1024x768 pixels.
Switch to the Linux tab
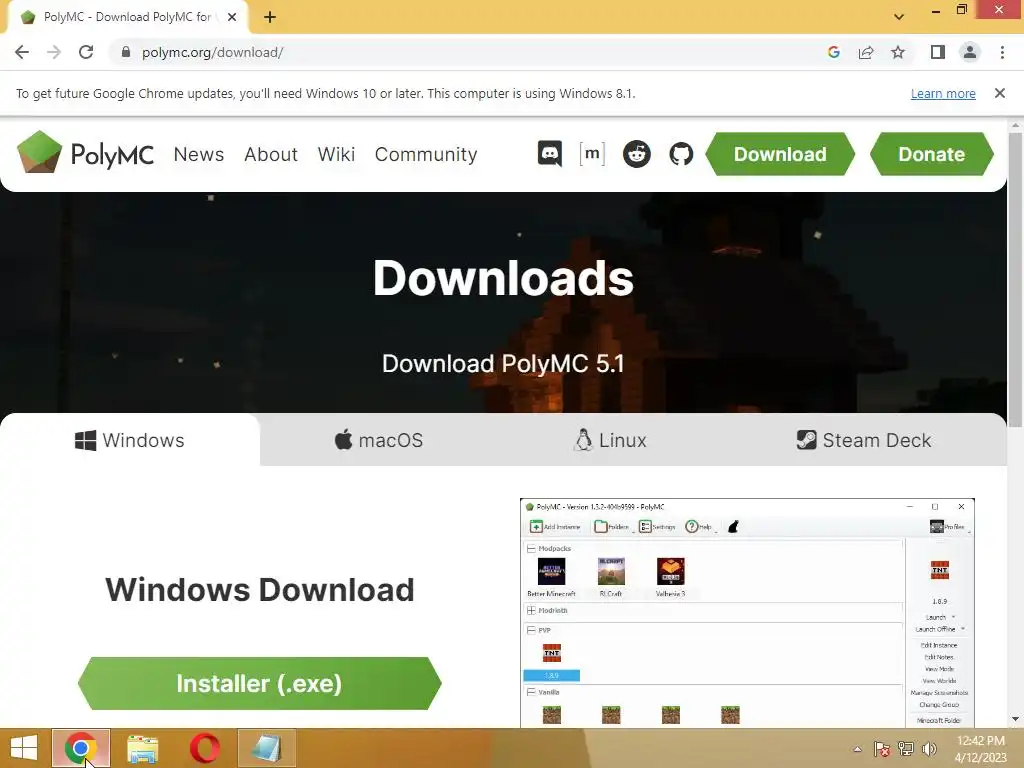tap(610, 440)
